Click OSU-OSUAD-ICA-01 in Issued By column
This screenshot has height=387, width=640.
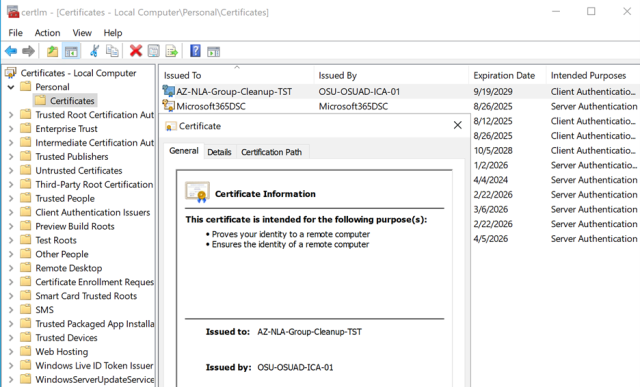(359, 91)
